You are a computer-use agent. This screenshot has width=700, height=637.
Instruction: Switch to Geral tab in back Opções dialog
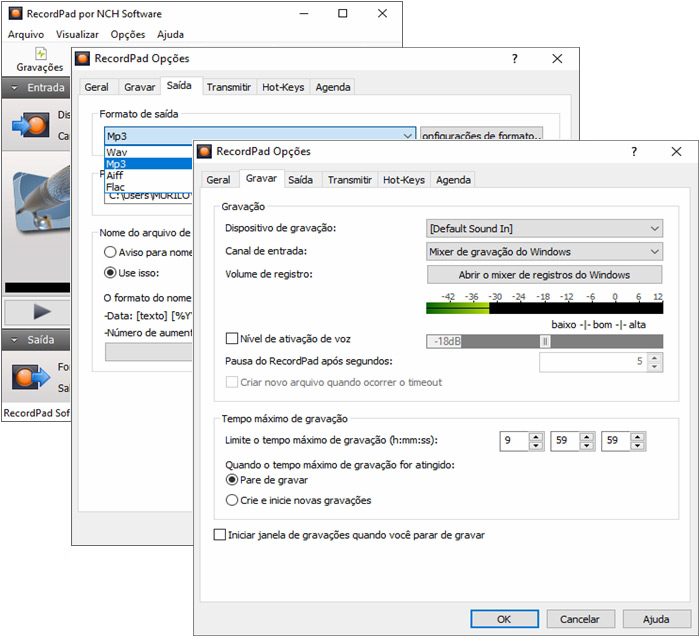pos(96,87)
